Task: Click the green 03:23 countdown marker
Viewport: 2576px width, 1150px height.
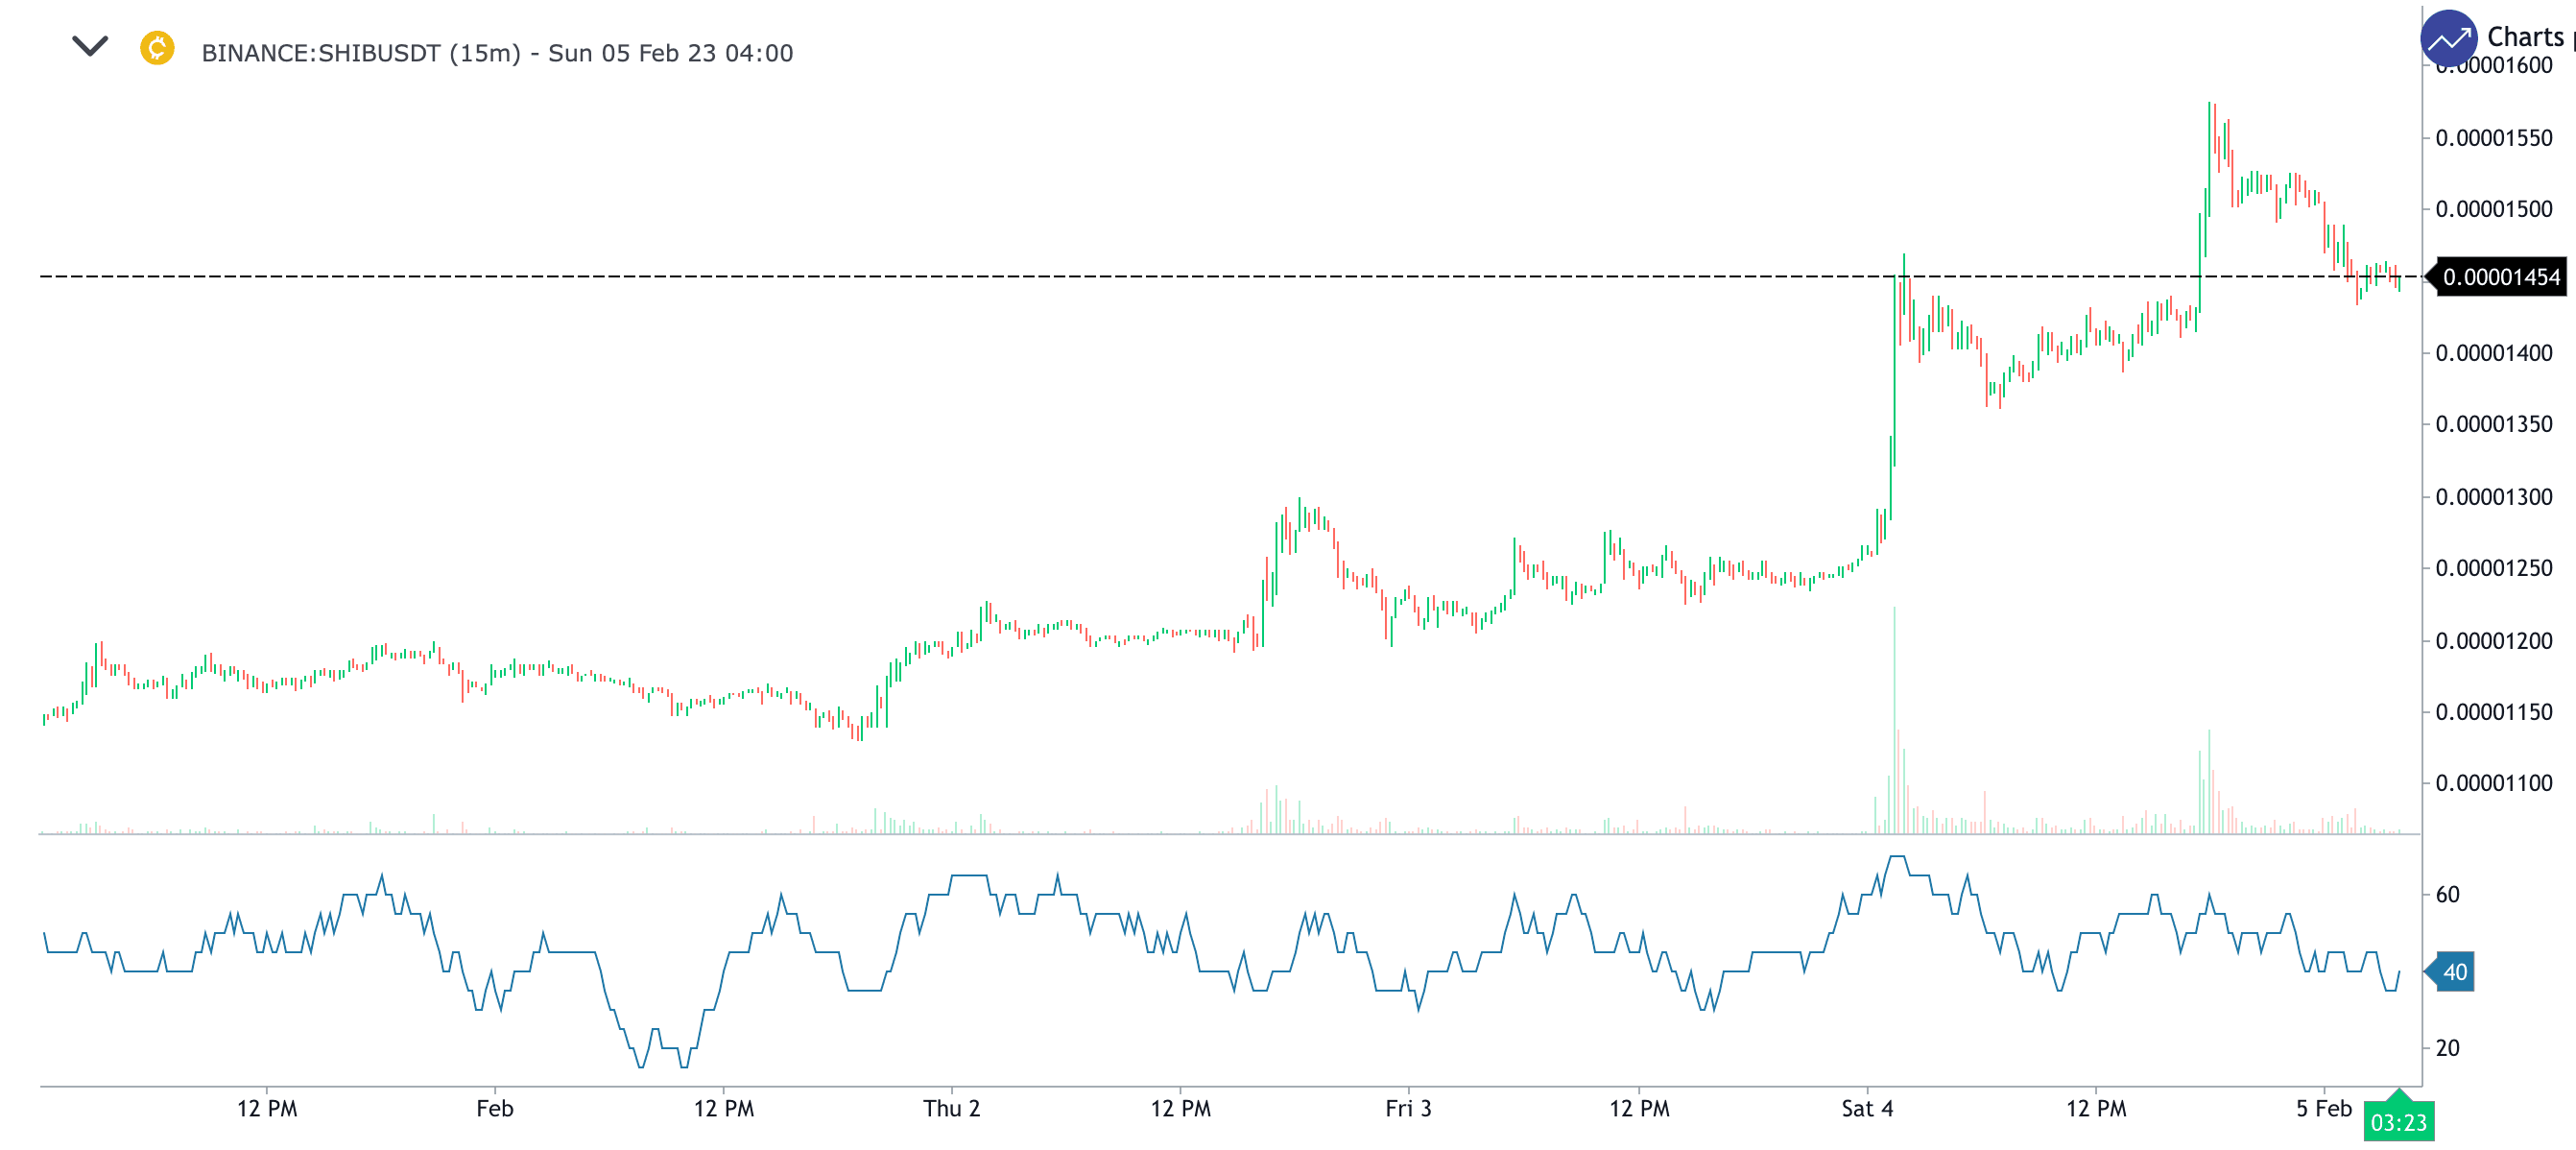Action: (x=2398, y=1122)
